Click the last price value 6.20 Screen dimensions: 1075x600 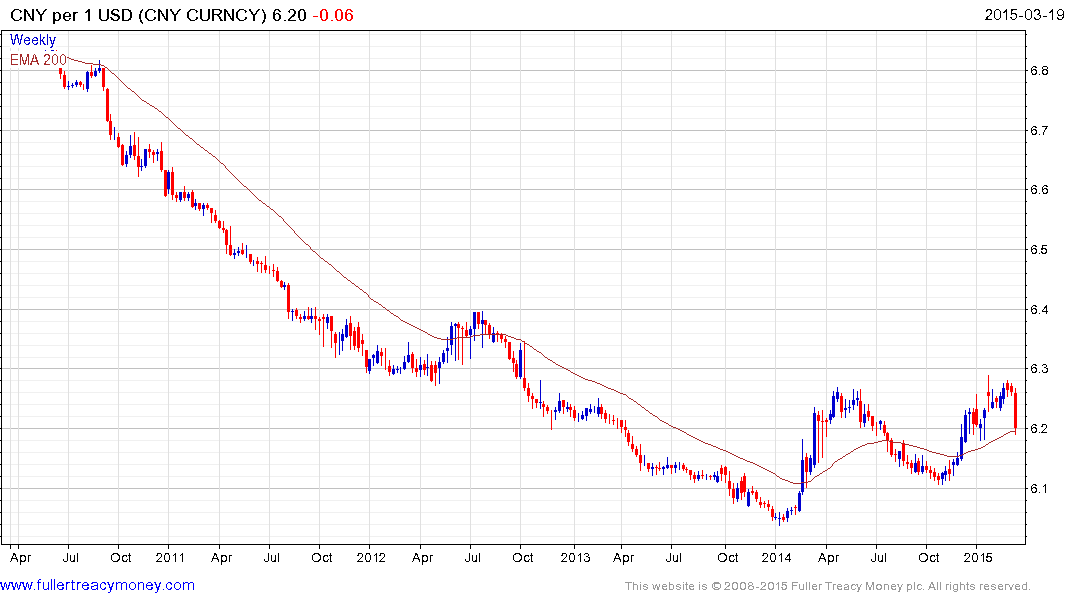289,15
